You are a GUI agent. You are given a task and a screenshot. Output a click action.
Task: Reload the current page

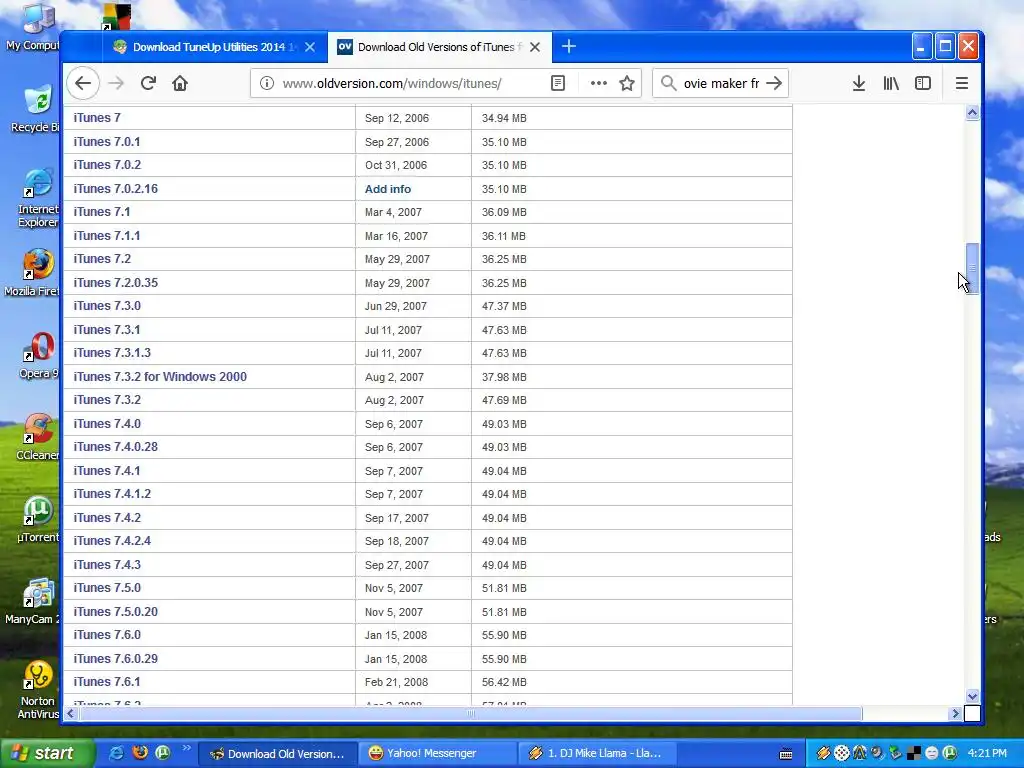148,84
